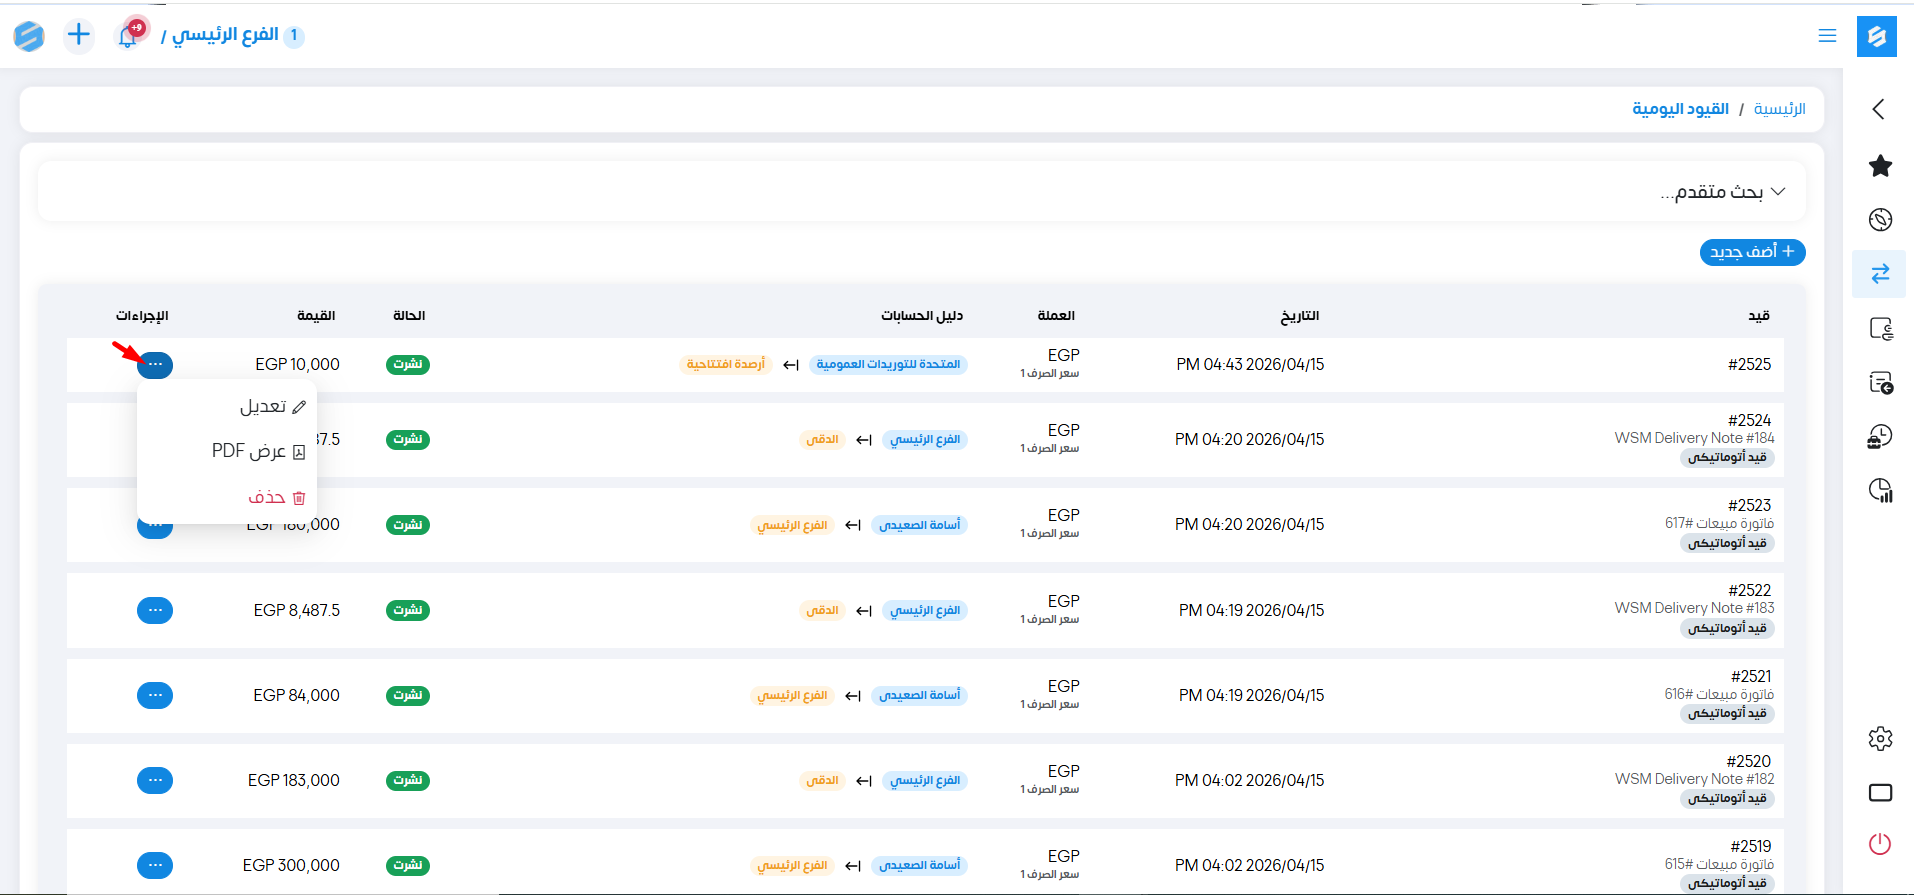
Task: Open actions menu for entry #2522
Action: (155, 610)
